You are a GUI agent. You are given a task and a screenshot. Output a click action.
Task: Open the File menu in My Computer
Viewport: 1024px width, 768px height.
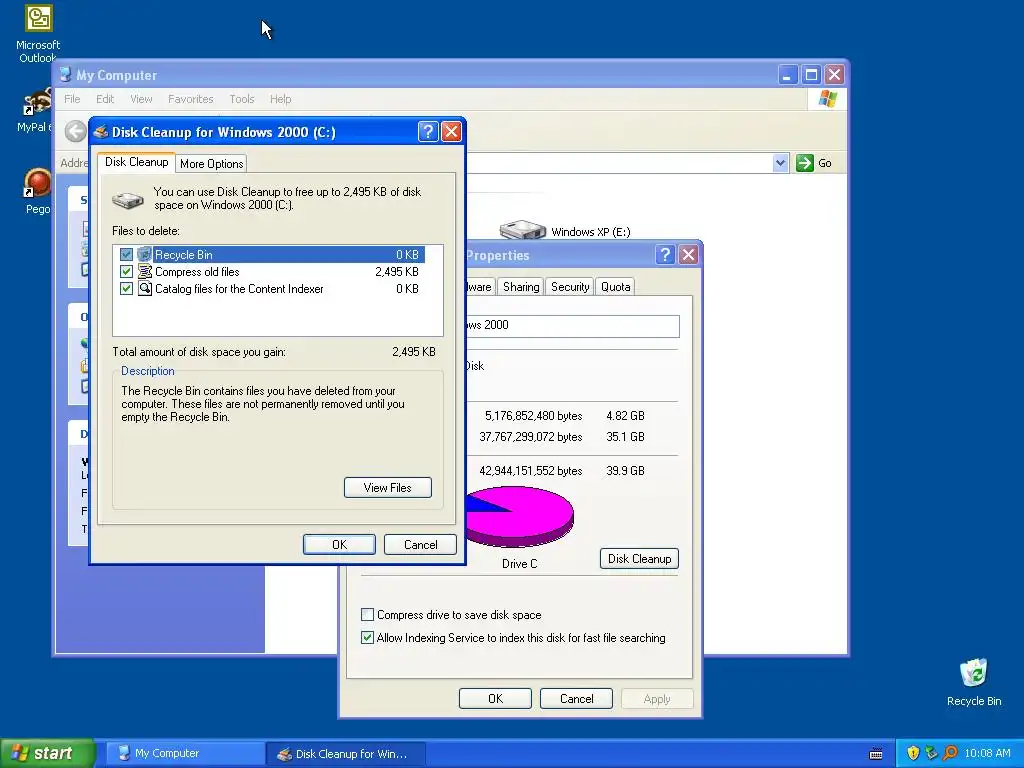click(x=72, y=99)
